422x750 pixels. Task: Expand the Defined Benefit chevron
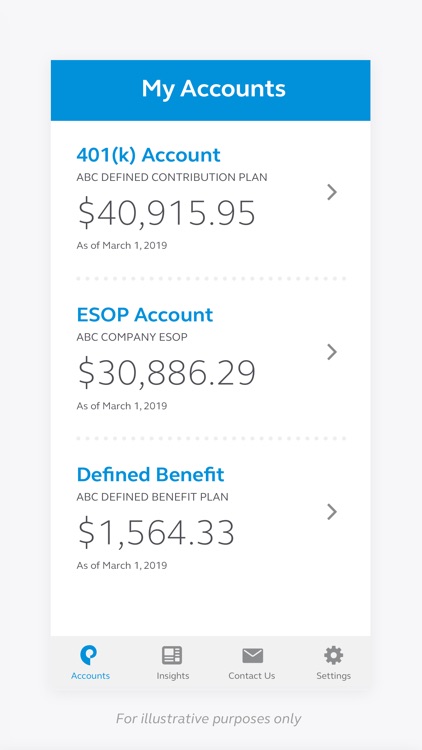coord(332,512)
